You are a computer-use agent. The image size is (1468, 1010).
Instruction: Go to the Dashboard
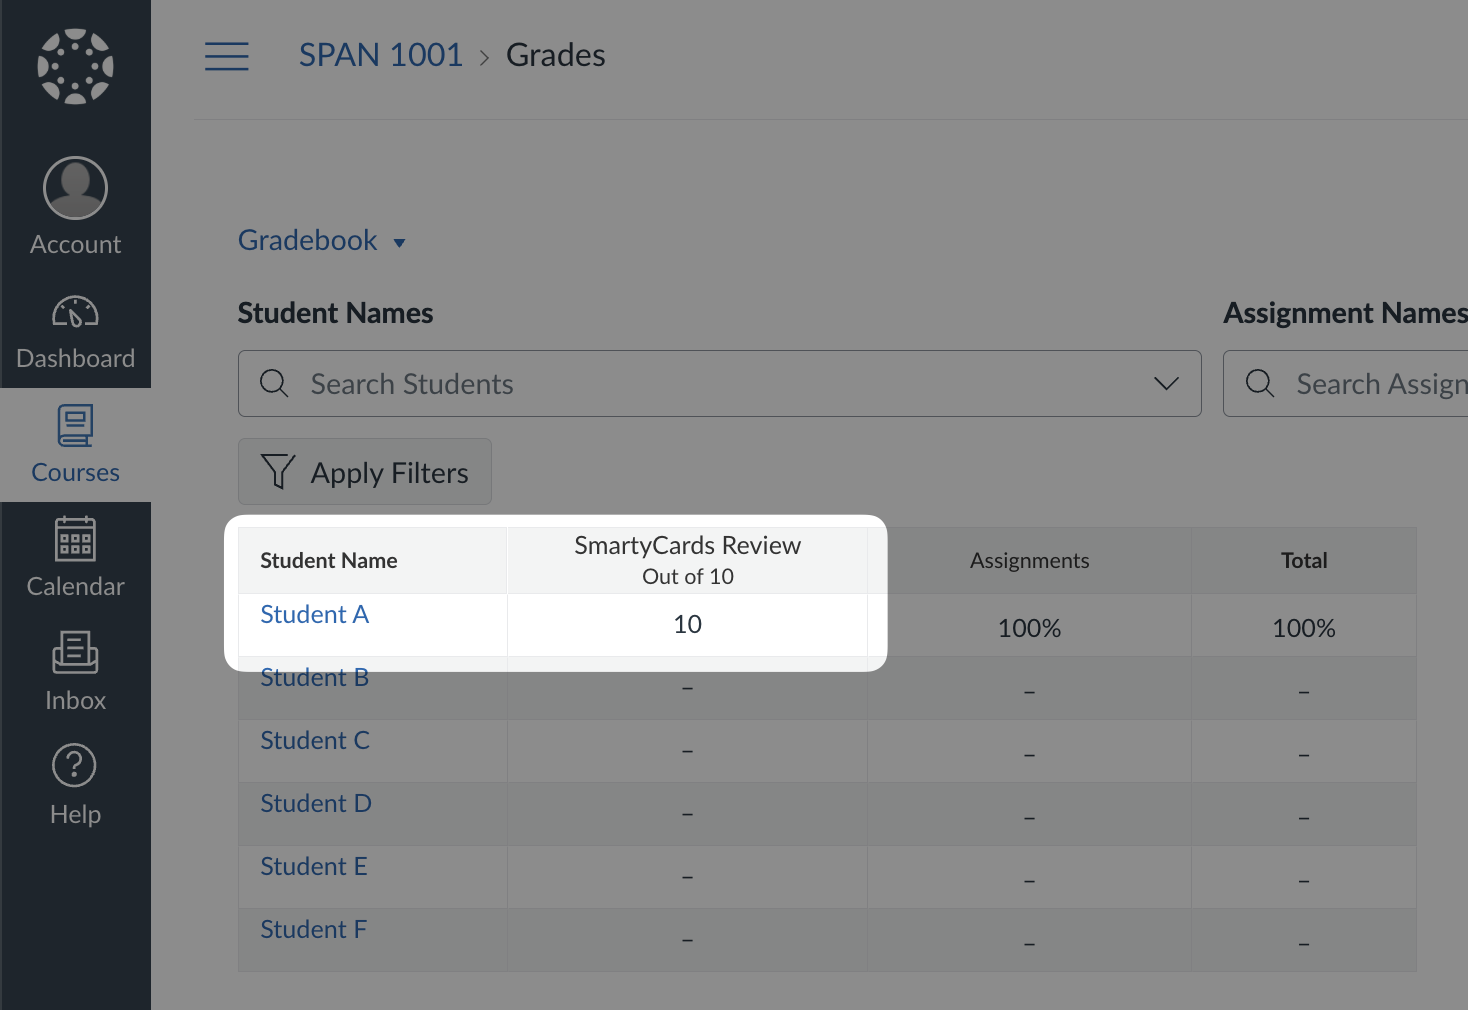pyautogui.click(x=75, y=332)
